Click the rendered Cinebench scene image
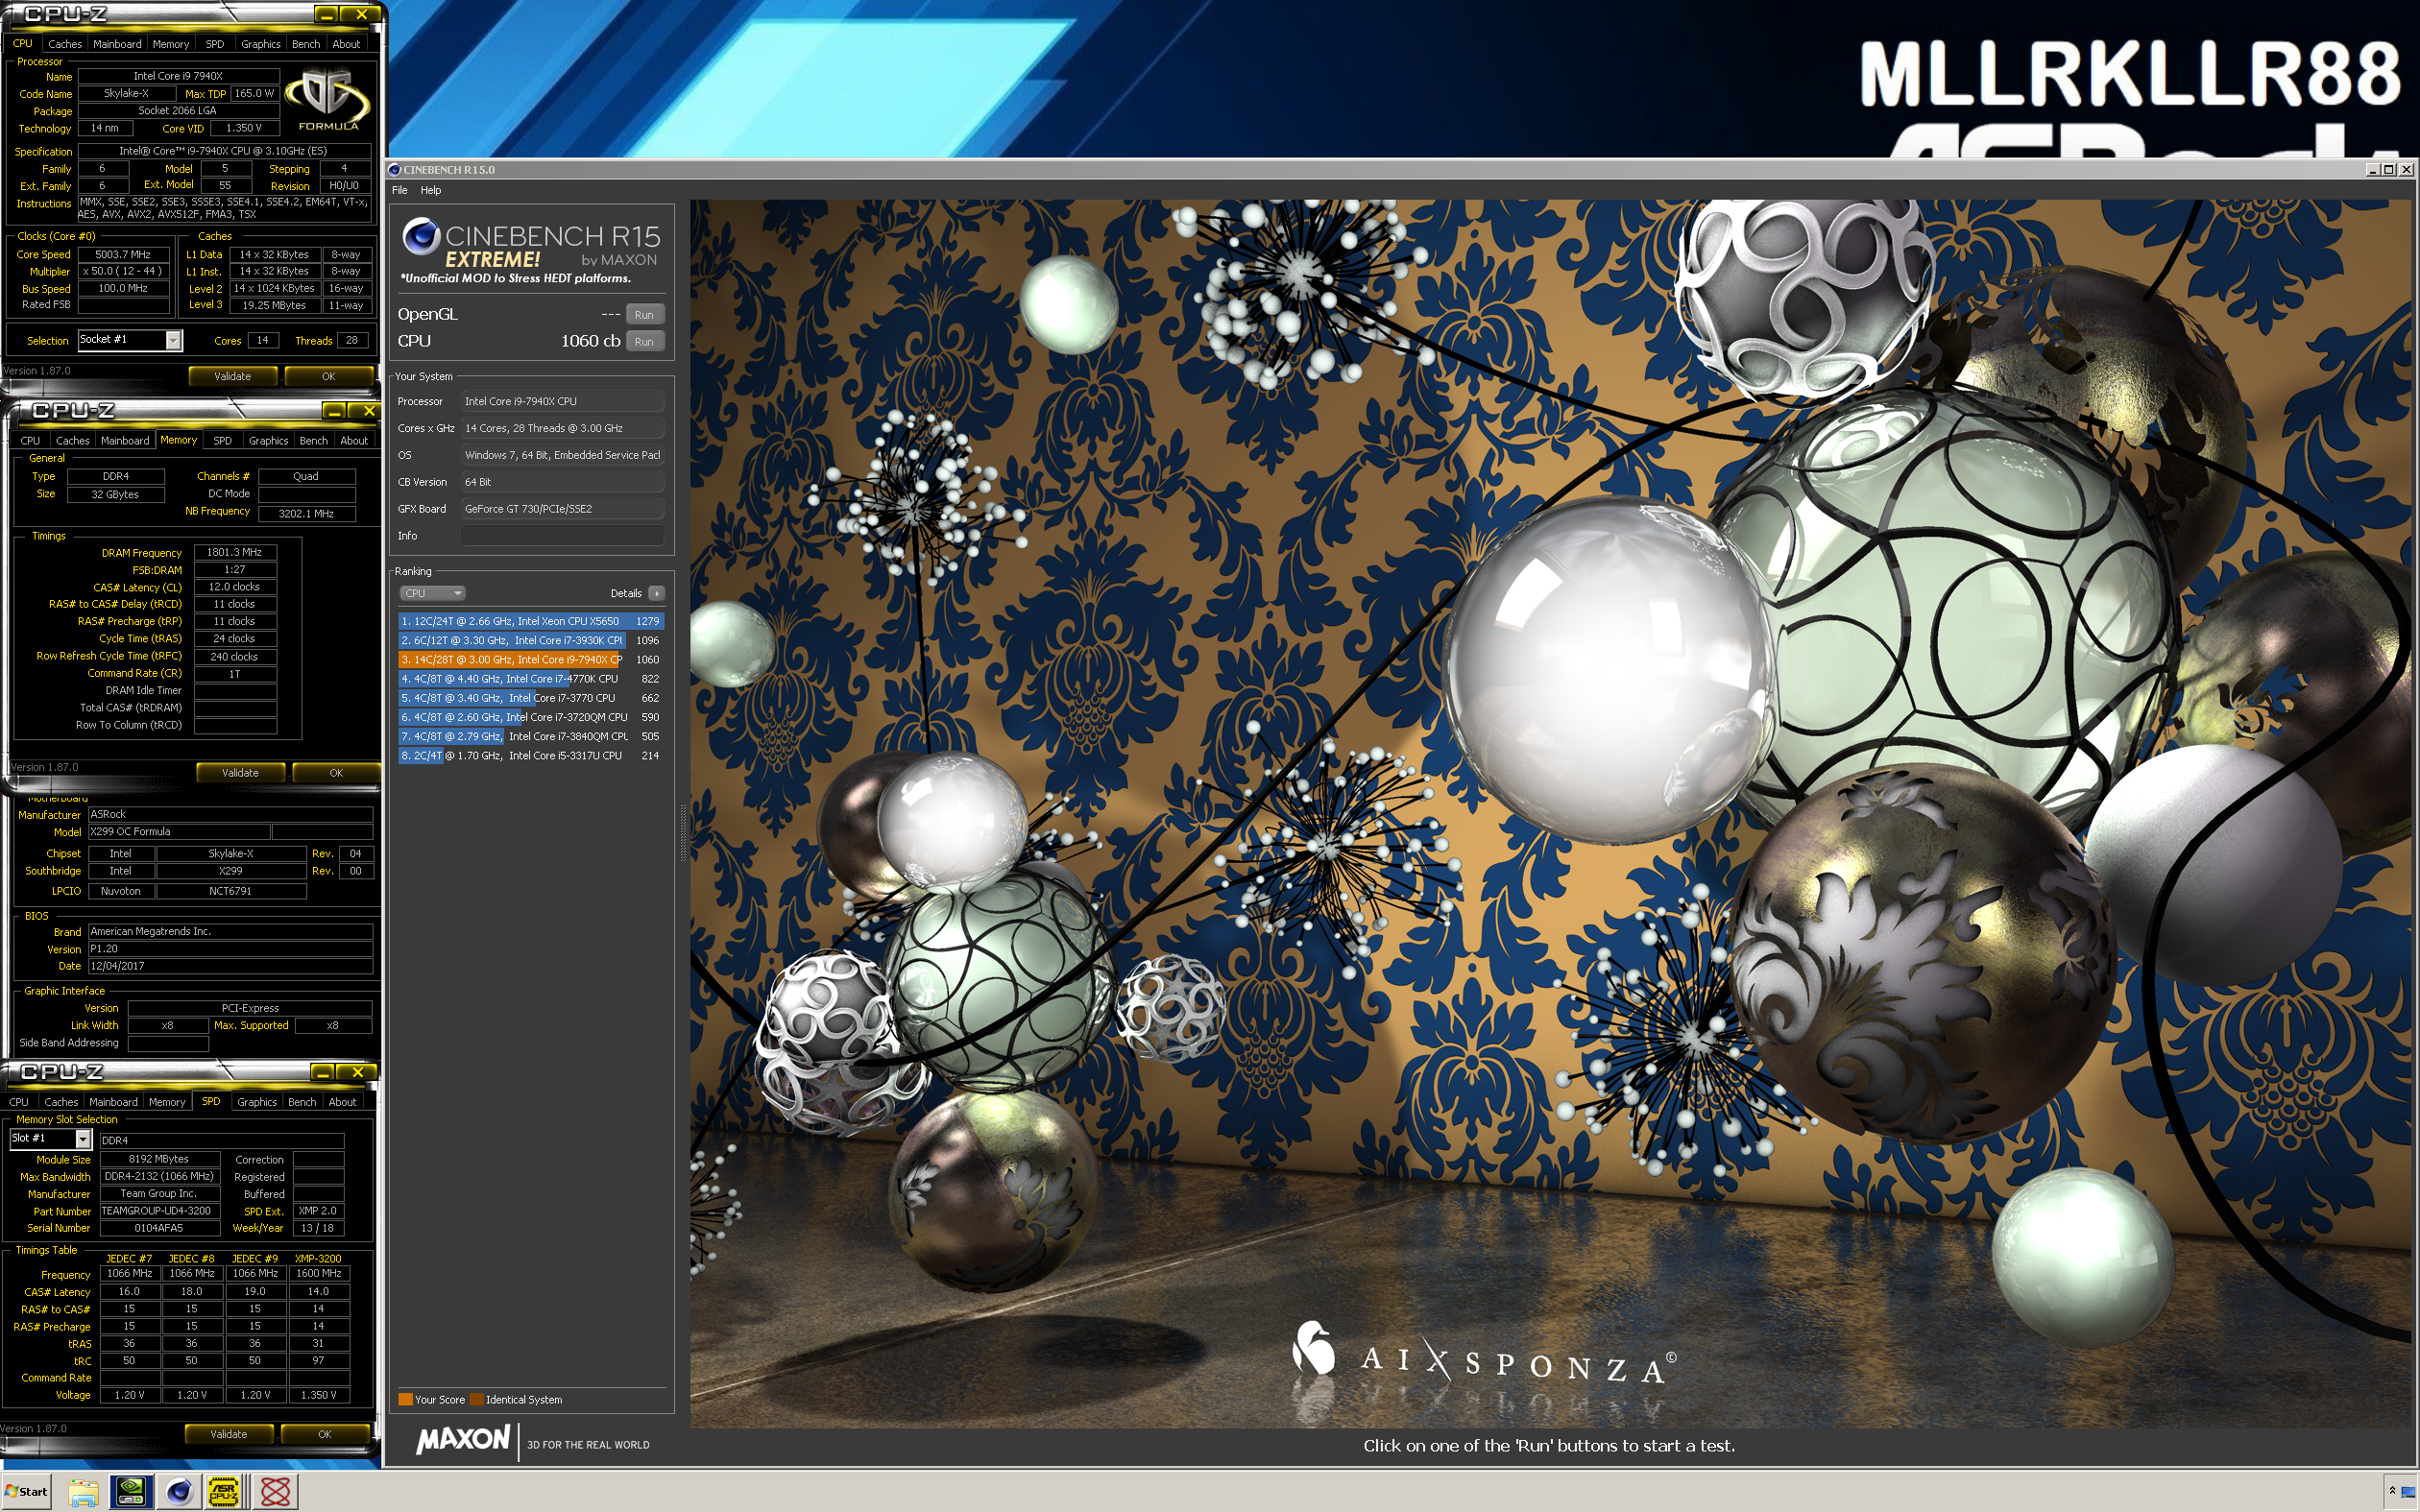 (1549, 813)
